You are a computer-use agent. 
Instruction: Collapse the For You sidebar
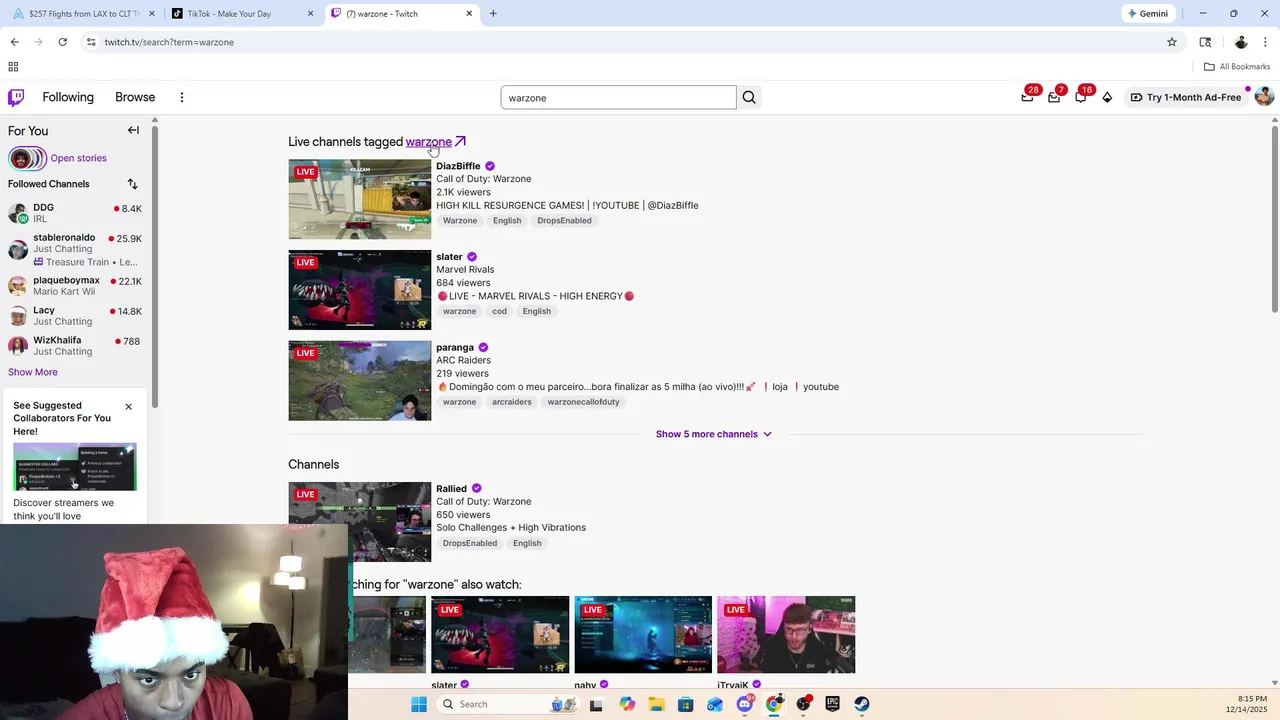[x=133, y=130]
